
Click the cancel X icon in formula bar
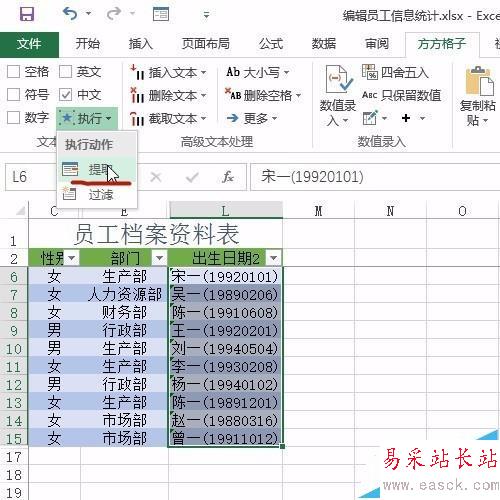pyautogui.click(x=156, y=177)
